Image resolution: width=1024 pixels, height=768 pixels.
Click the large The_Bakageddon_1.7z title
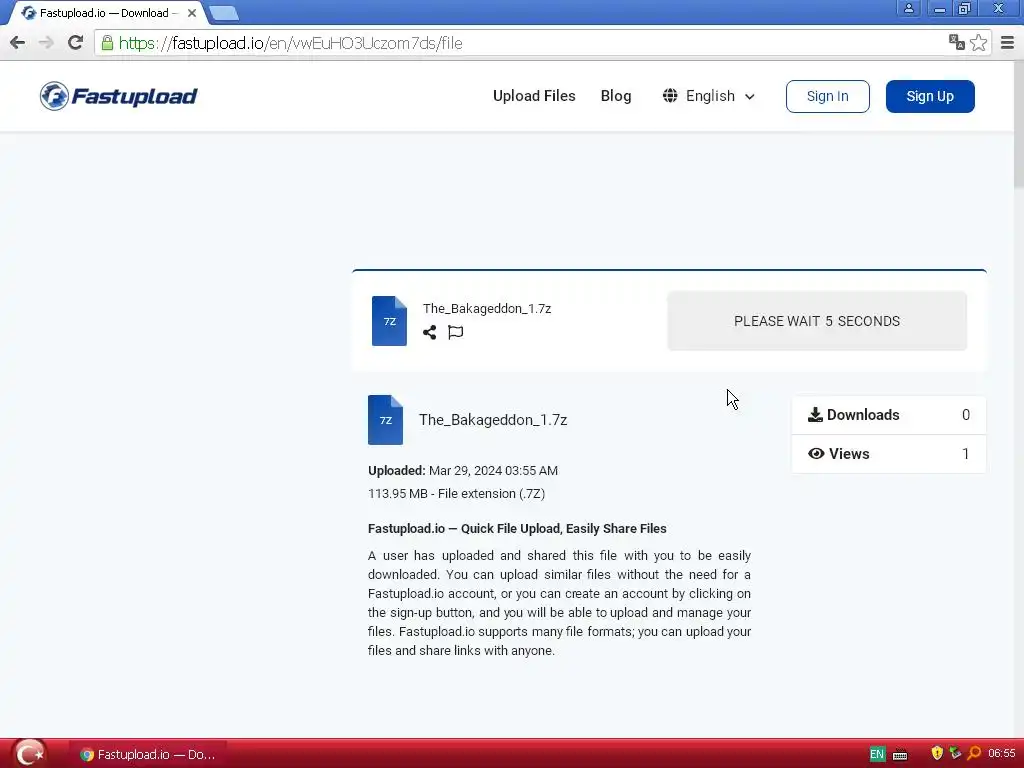tap(493, 420)
